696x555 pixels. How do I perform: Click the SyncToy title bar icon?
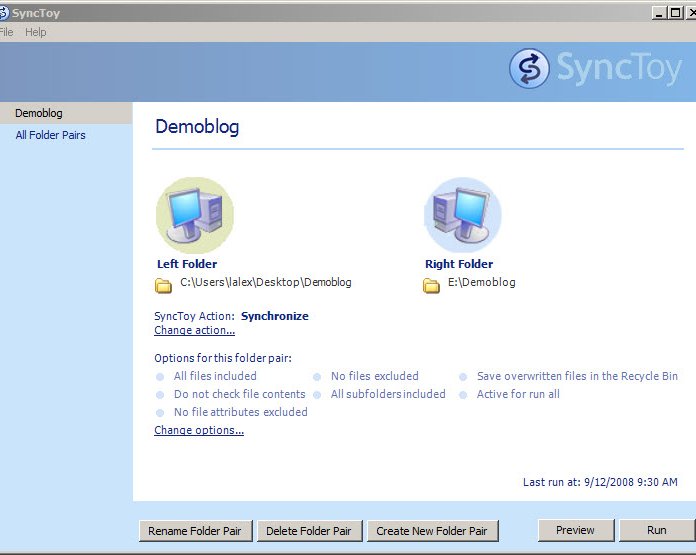pos(4,13)
